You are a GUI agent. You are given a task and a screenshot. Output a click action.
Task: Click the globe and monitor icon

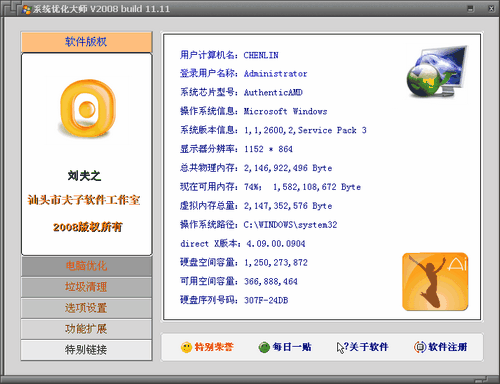coord(437,72)
